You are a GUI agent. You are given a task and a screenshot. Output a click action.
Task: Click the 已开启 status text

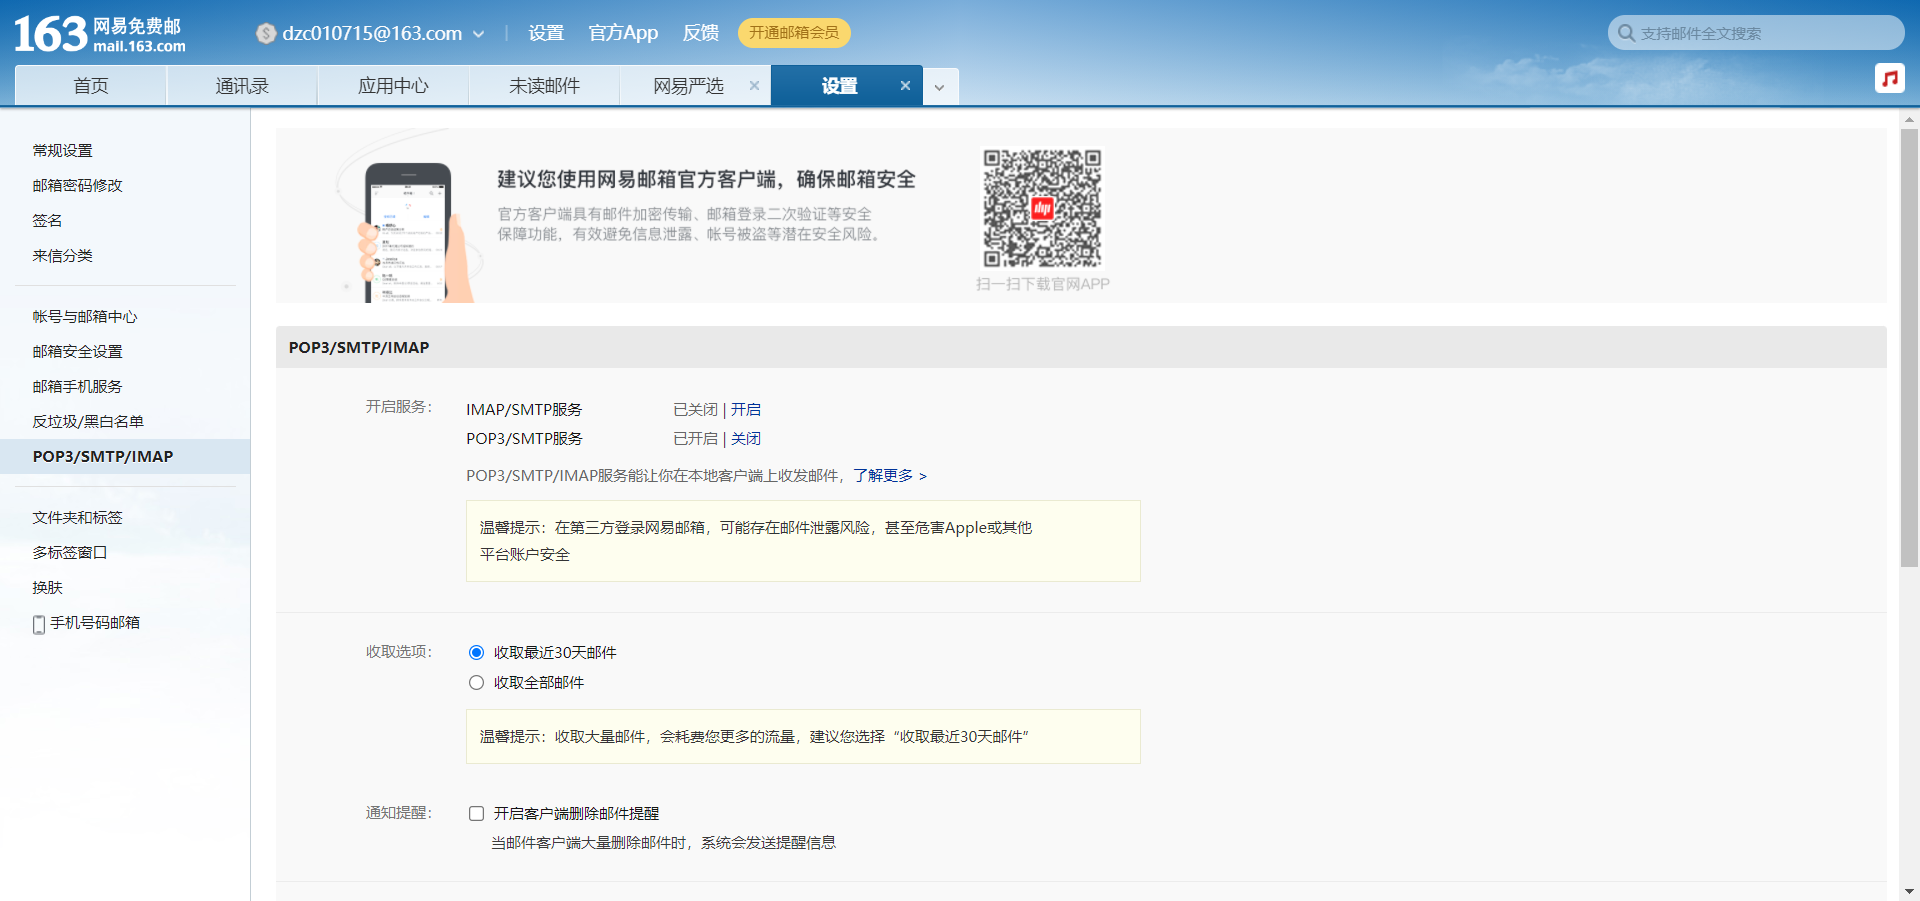point(695,438)
